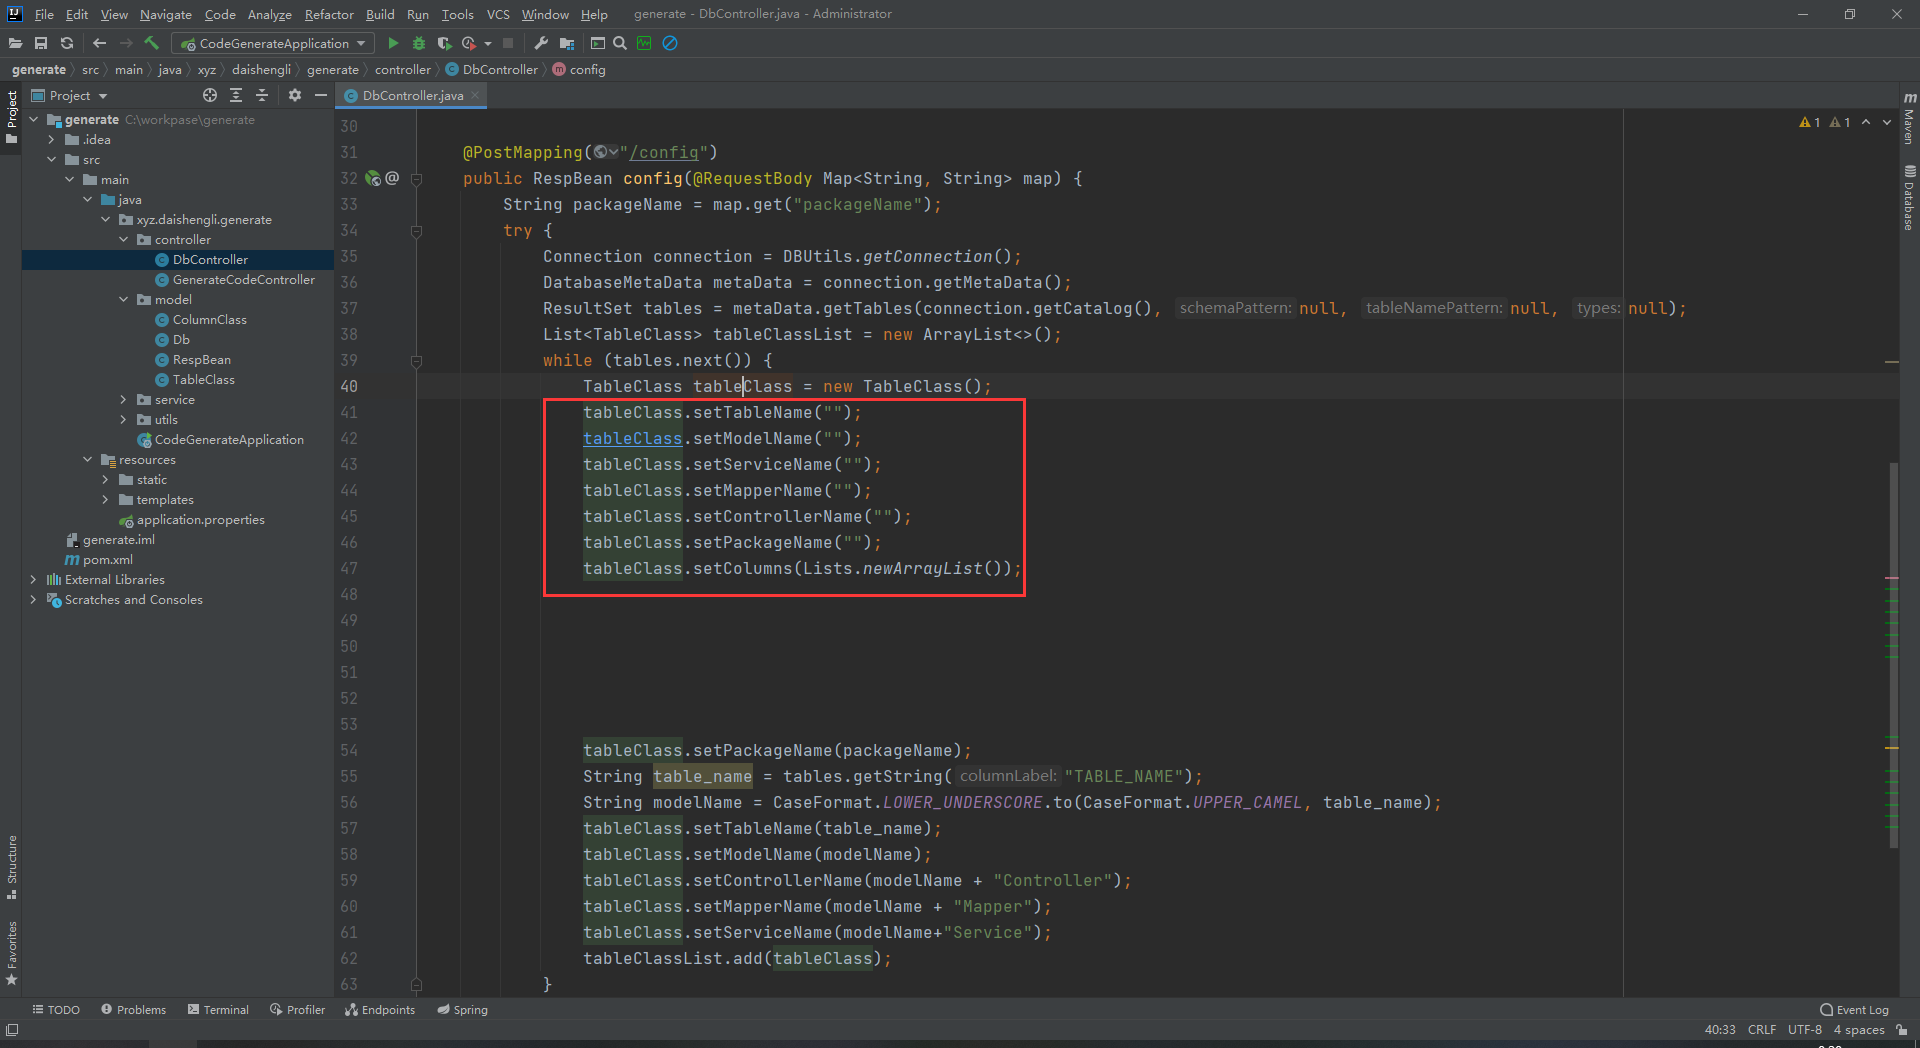Toggle the Project side tab
The height and width of the screenshot is (1048, 1920).
click(11, 117)
